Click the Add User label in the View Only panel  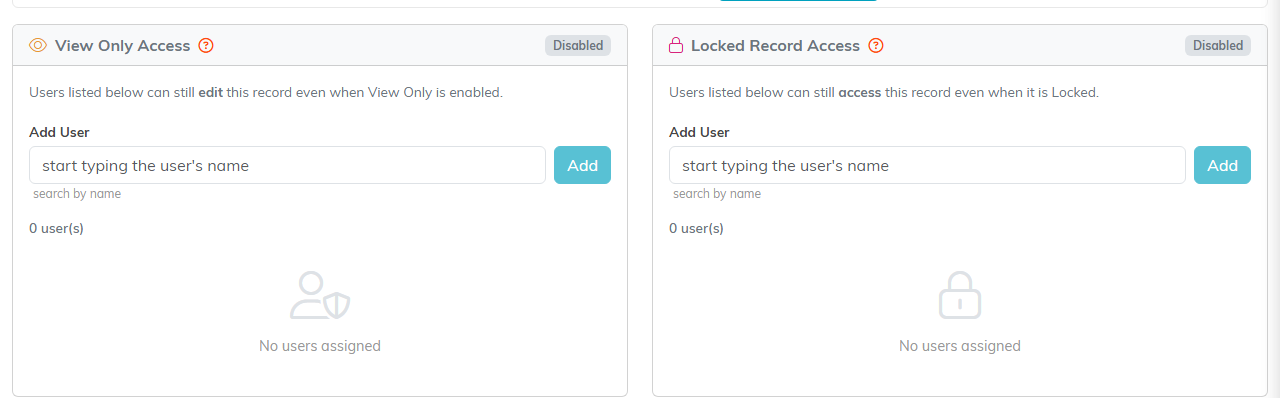59,132
